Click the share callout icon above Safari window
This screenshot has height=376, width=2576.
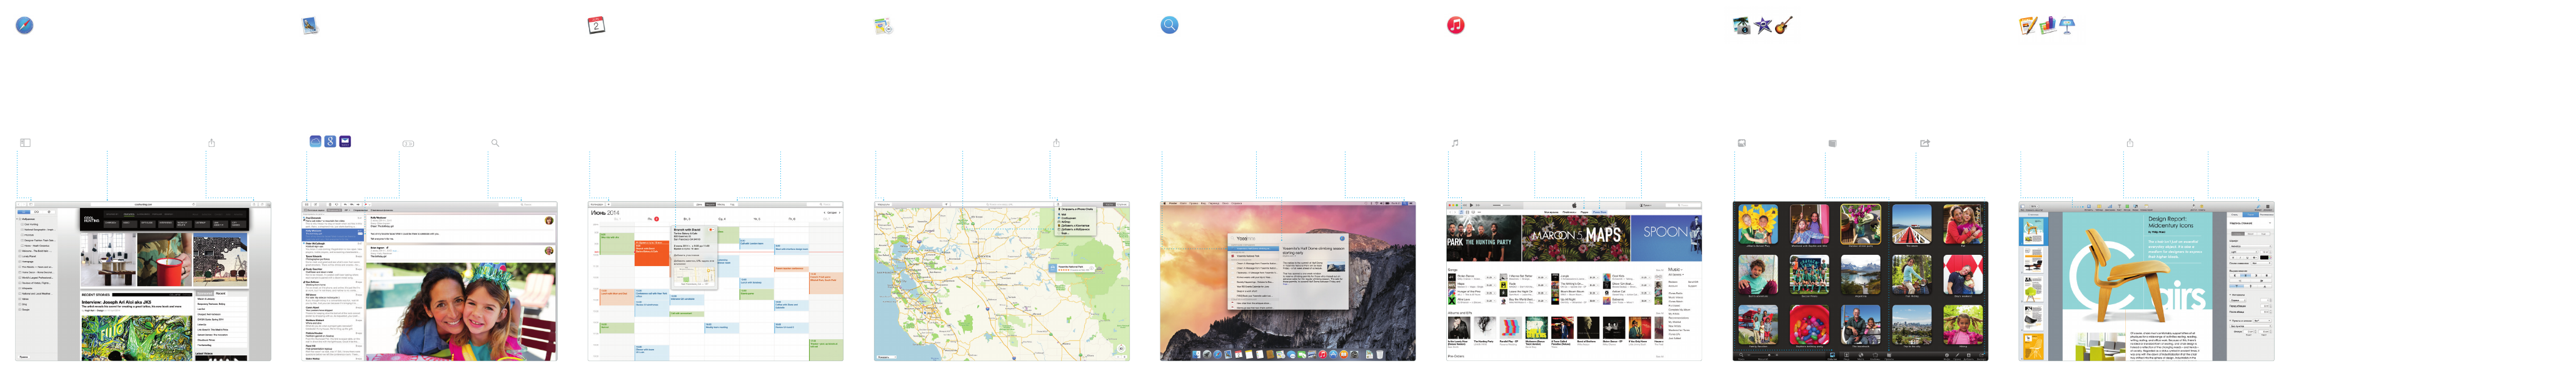[x=211, y=143]
